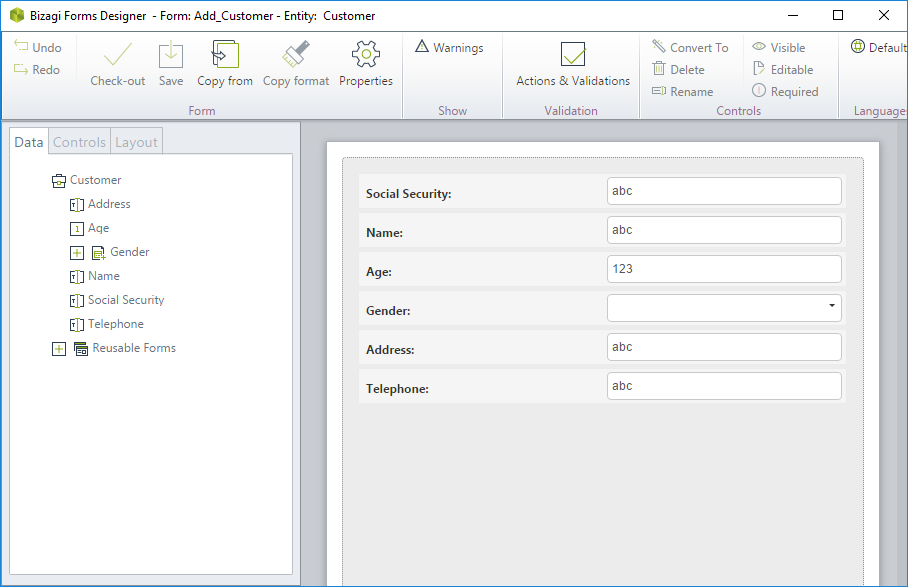
Task: Click the Reusable Forms icon
Action: point(81,348)
